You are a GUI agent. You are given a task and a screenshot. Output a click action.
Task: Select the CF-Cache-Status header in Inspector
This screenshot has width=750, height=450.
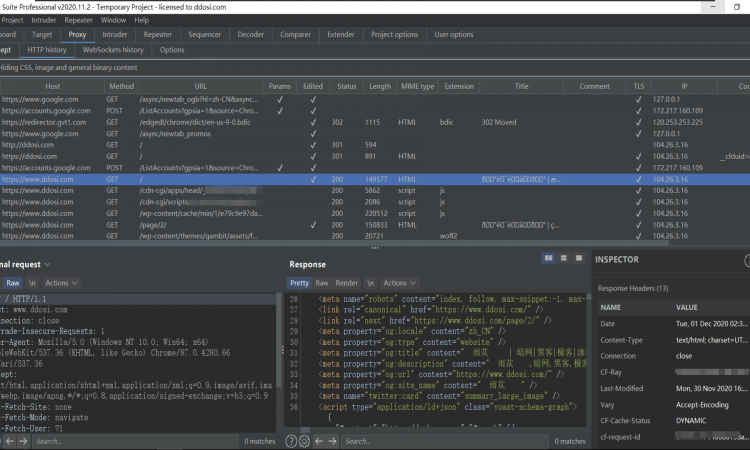tap(673, 421)
